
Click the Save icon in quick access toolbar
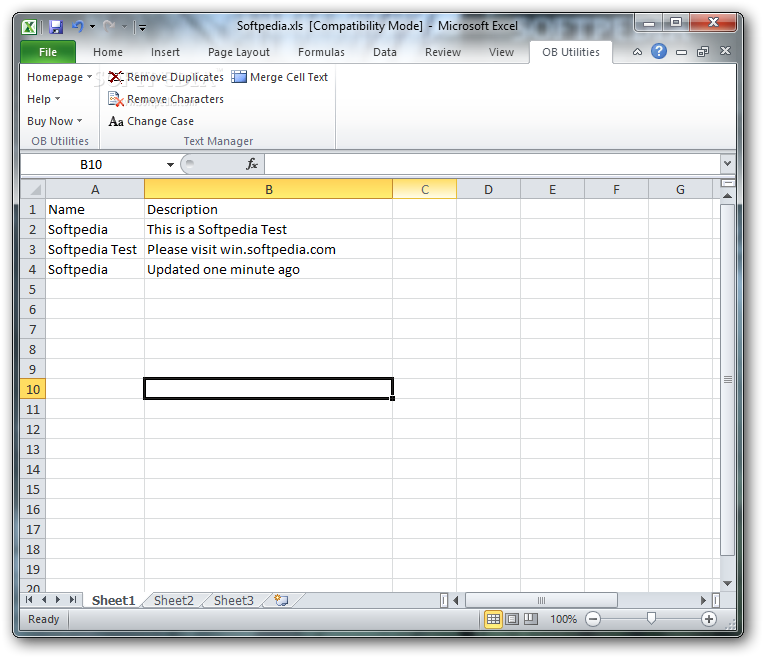(56, 27)
